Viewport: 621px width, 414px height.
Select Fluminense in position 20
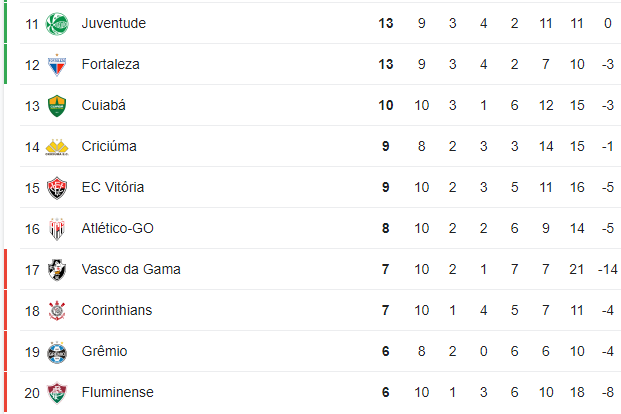point(118,392)
